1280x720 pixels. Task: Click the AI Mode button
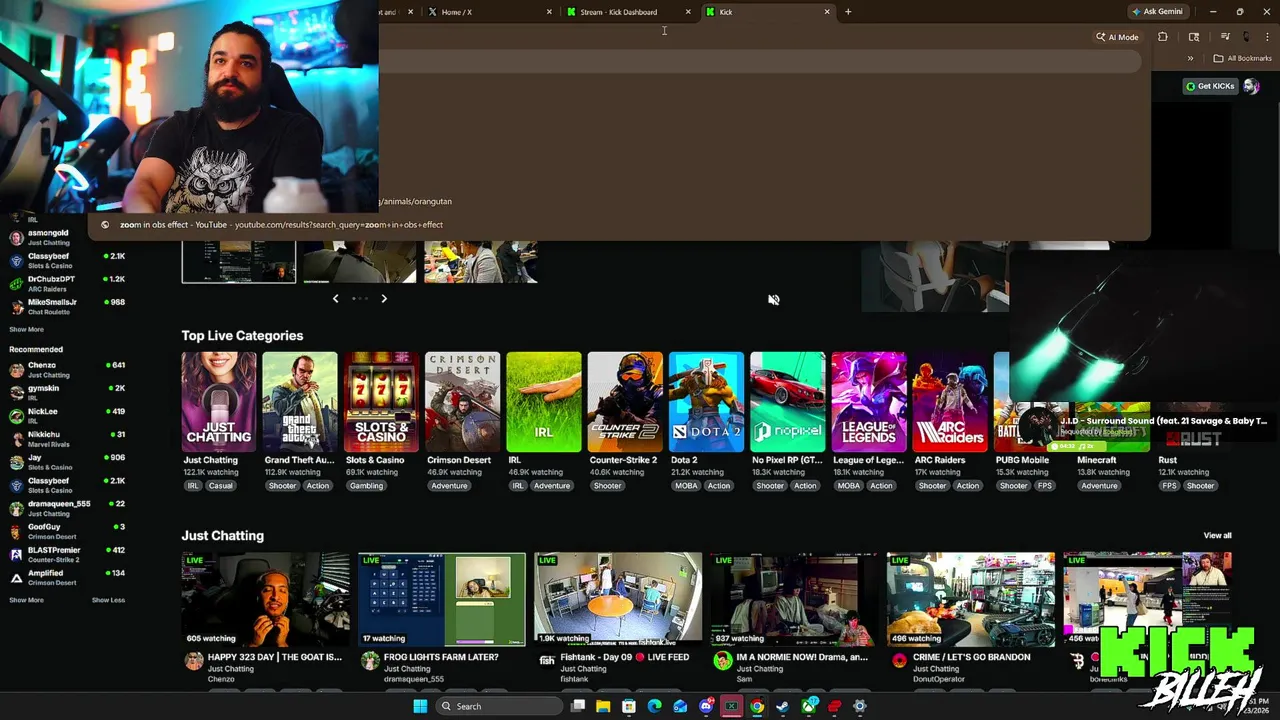click(1117, 37)
